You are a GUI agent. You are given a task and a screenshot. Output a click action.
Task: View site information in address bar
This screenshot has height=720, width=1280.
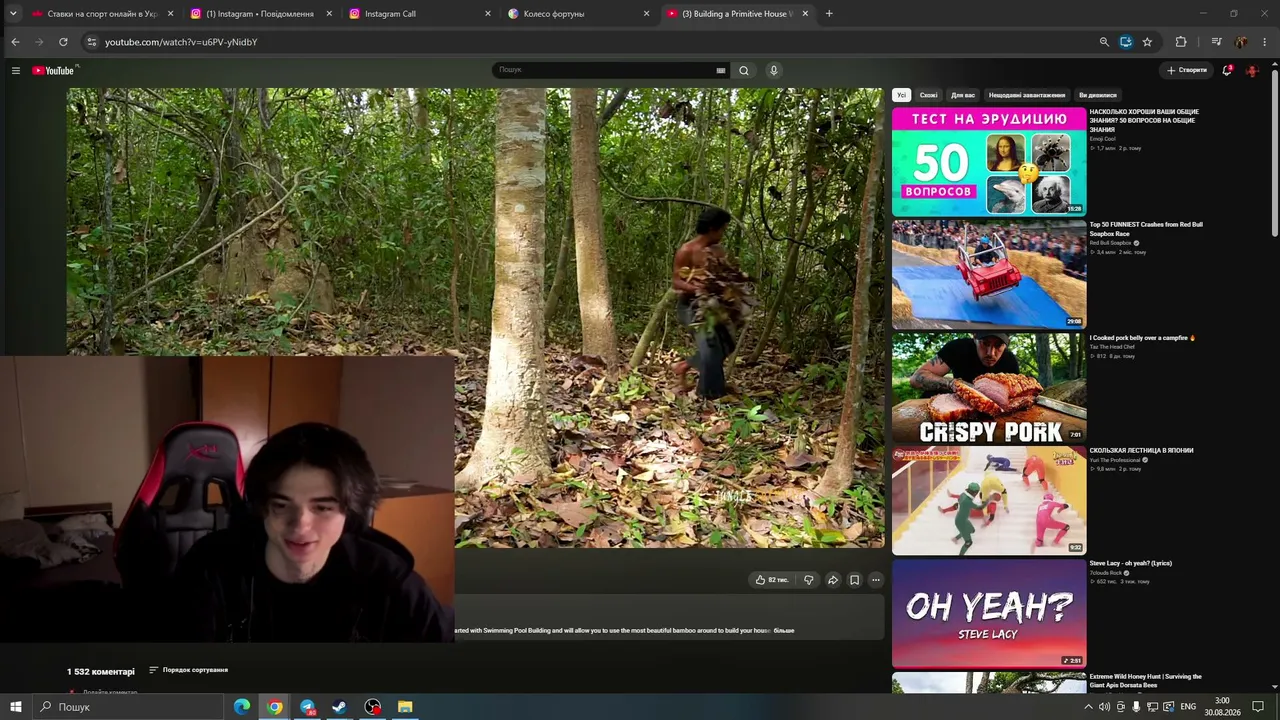[x=91, y=42]
